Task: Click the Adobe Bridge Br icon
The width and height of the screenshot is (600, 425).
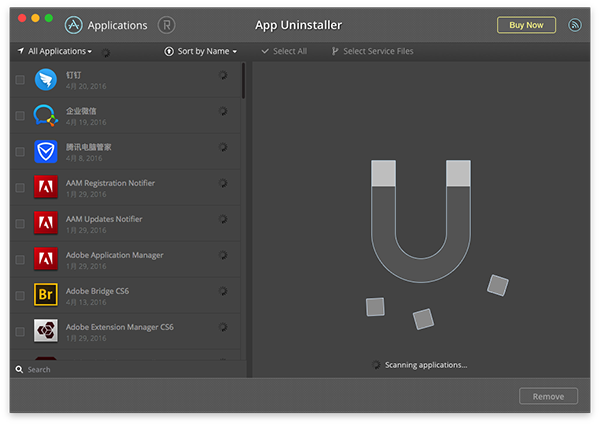Action: (46, 295)
